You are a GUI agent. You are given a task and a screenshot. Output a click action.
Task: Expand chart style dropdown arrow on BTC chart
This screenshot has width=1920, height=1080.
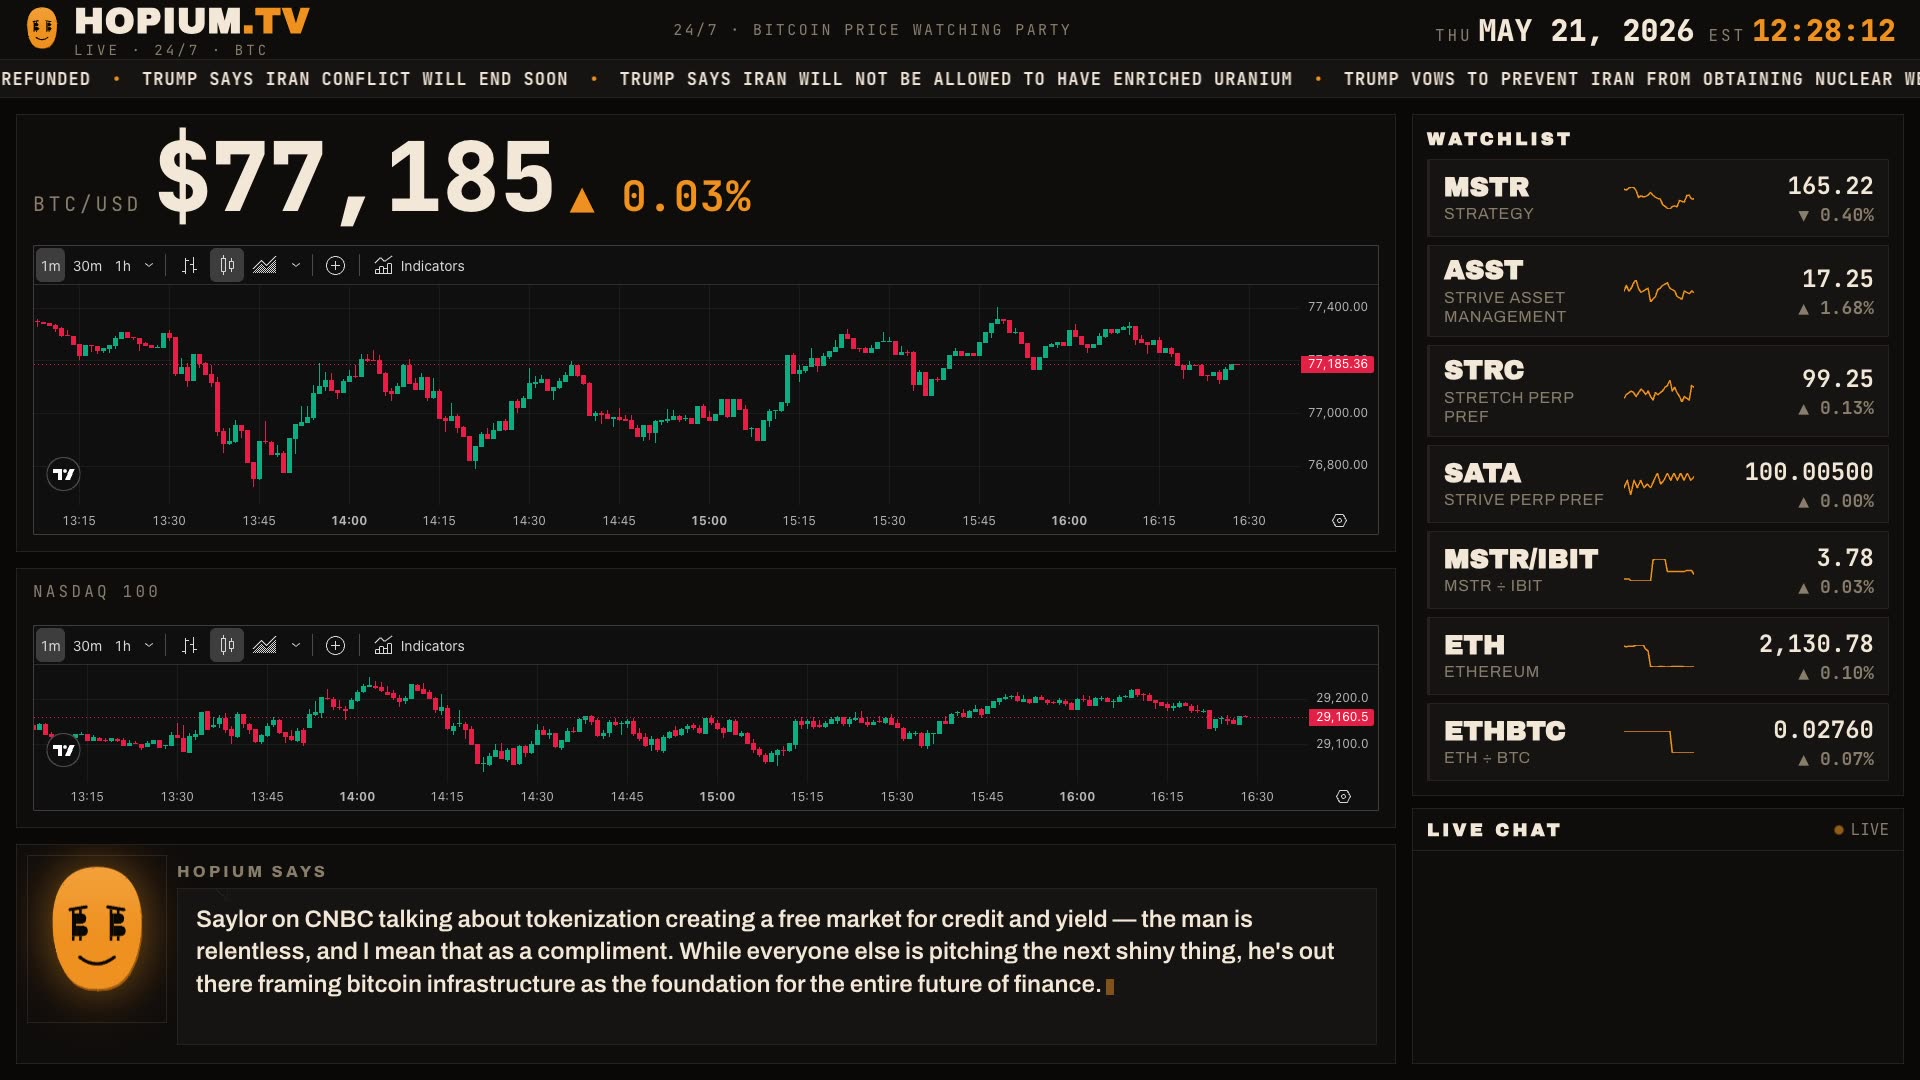click(296, 266)
